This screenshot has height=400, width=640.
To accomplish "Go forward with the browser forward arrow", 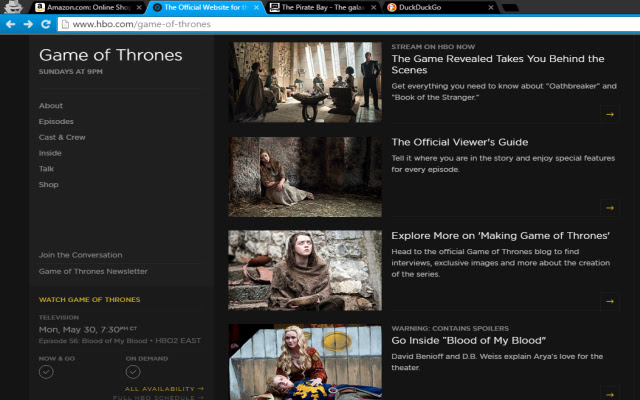I will 28,24.
